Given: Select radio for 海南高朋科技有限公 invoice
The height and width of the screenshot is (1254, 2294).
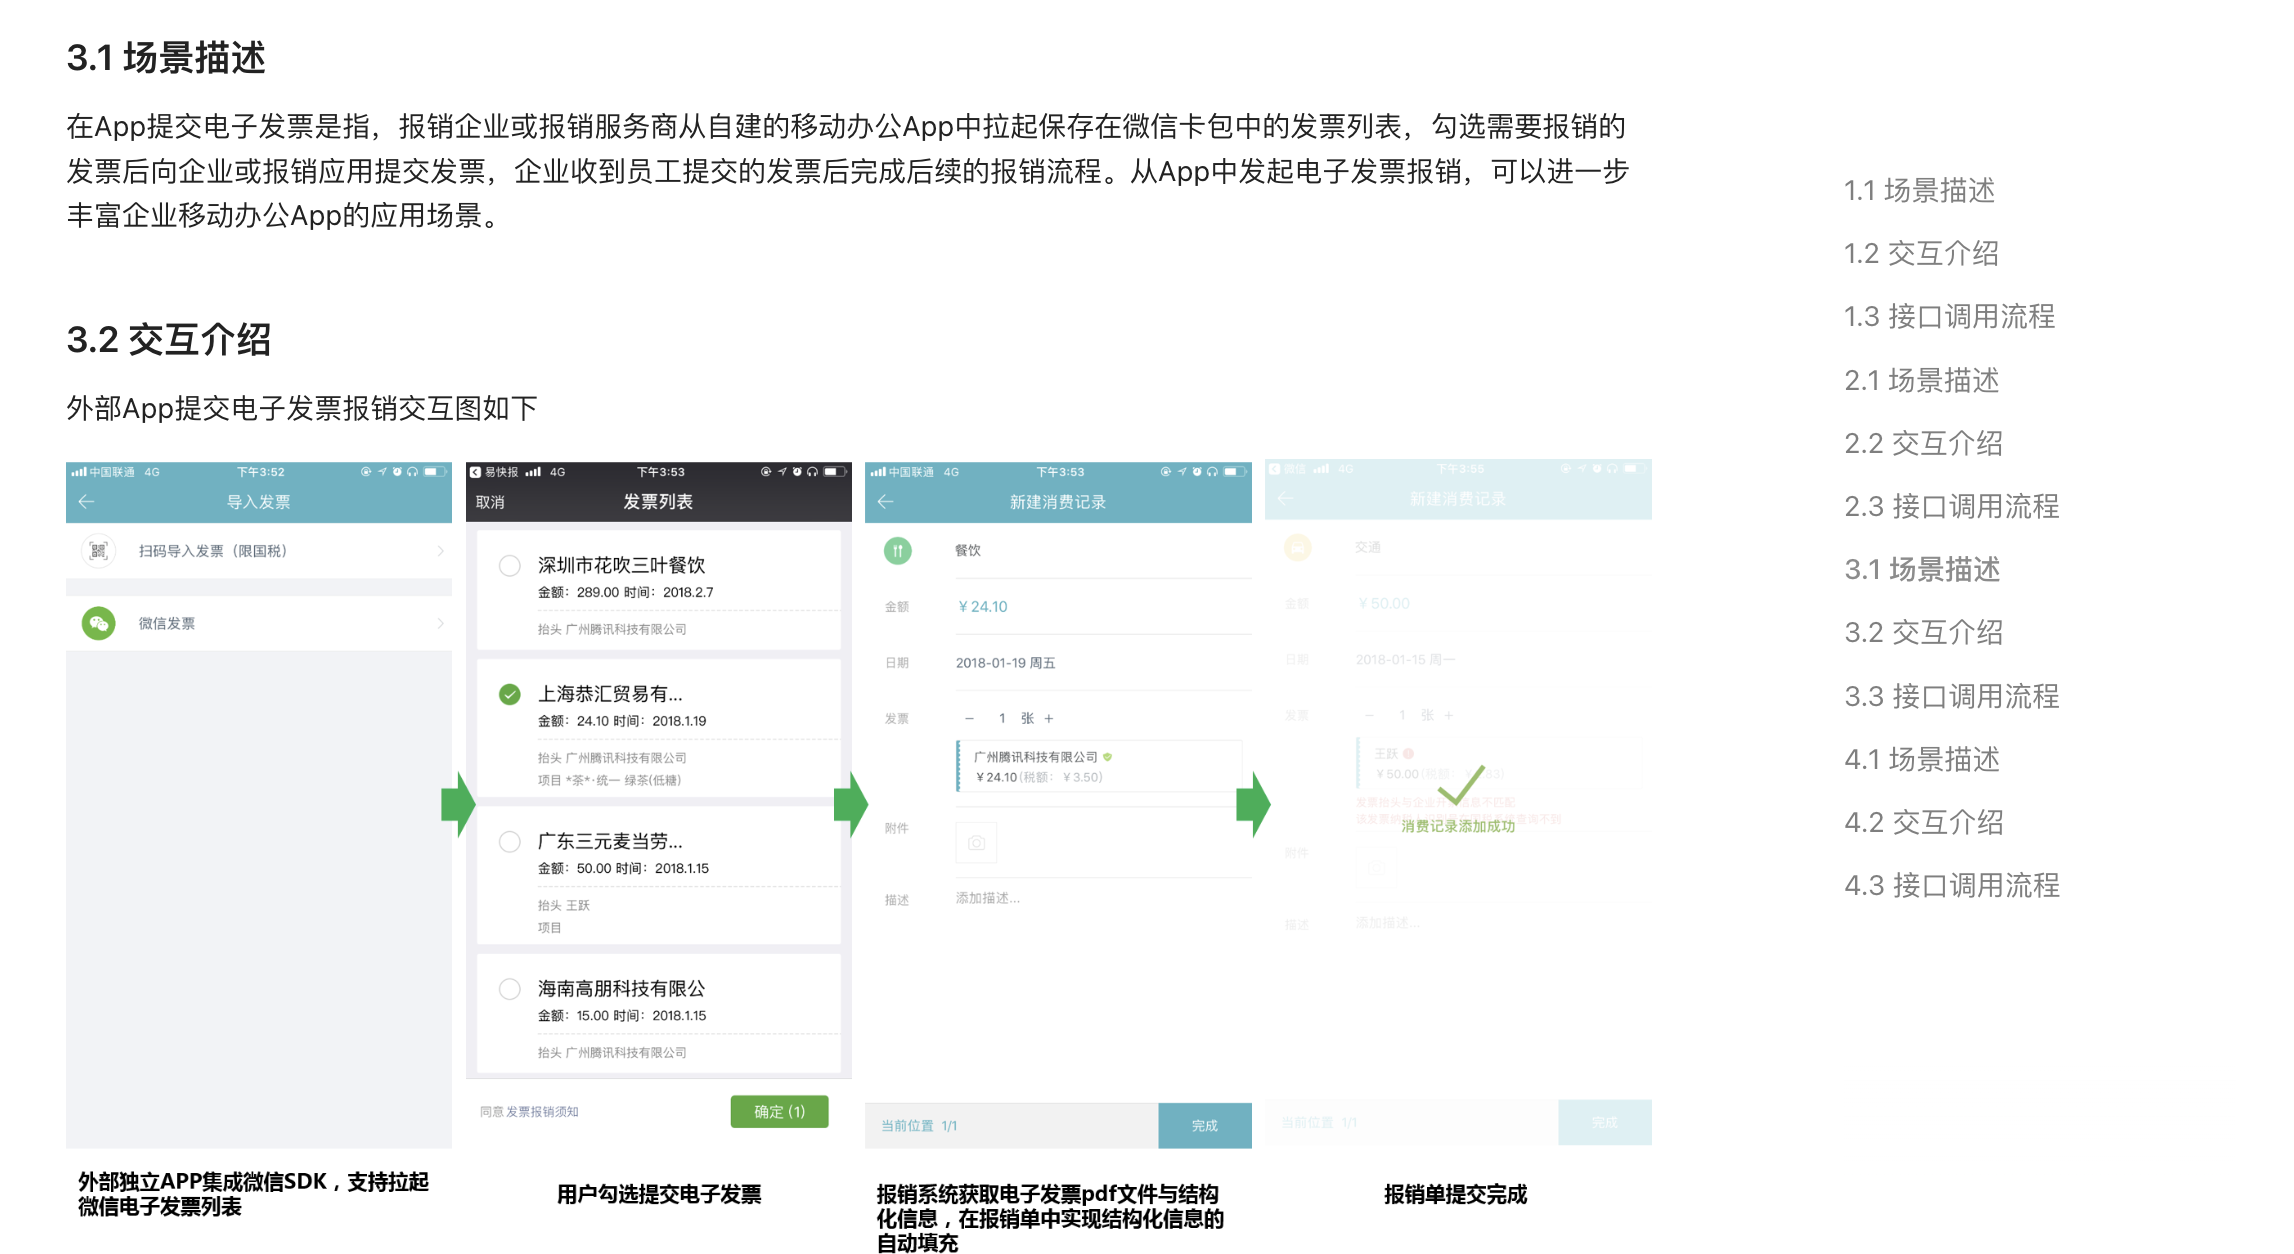Looking at the screenshot, I should pyautogui.click(x=510, y=989).
